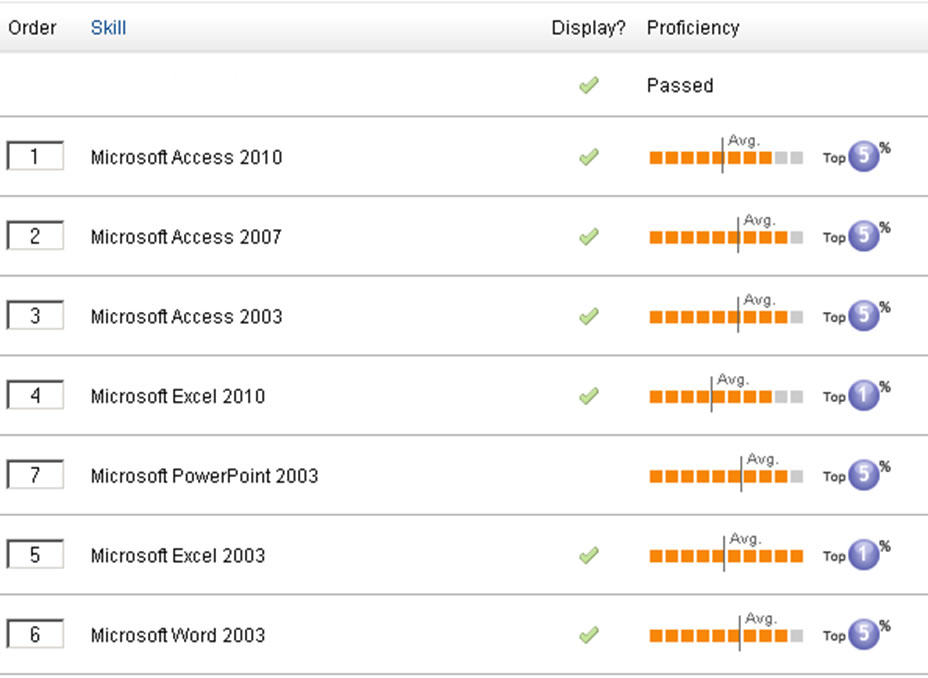
Task: Click the proficiency bar for Access 2003
Action: click(x=726, y=317)
